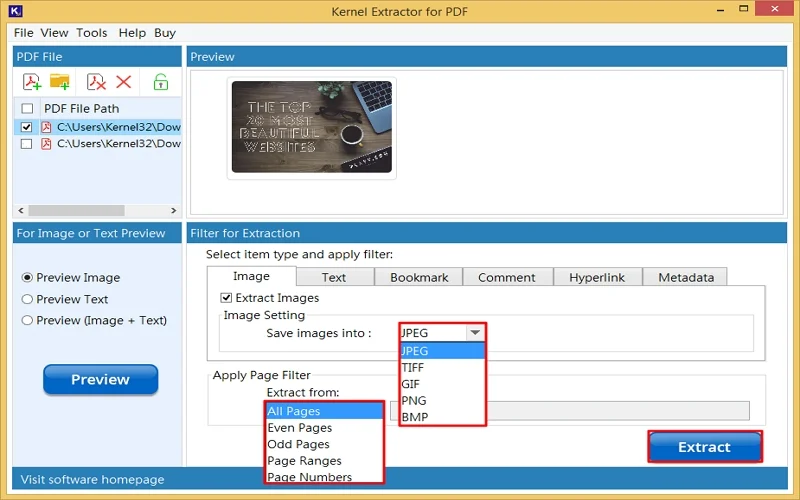Check the second PDF file checkbox
Viewport: 800px width, 500px height.
click(x=27, y=144)
